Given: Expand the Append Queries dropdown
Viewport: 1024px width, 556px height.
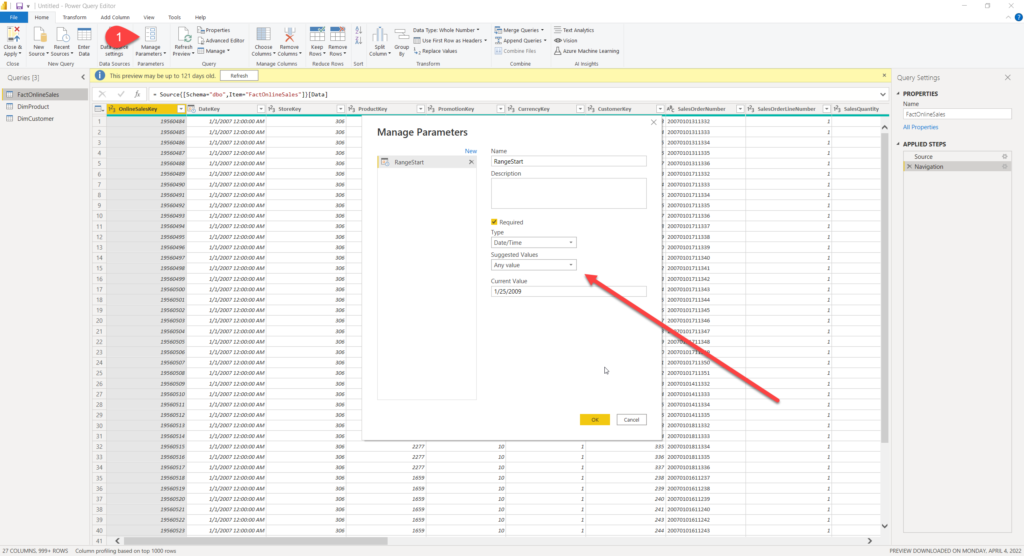Looking at the screenshot, I should coord(520,41).
